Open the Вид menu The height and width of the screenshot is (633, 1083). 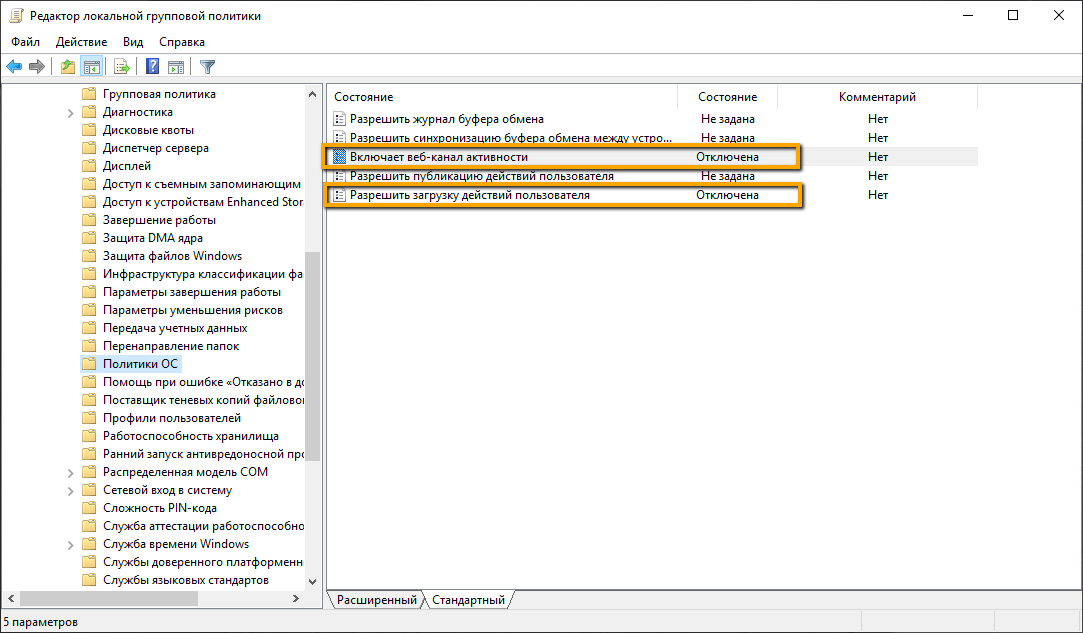132,42
